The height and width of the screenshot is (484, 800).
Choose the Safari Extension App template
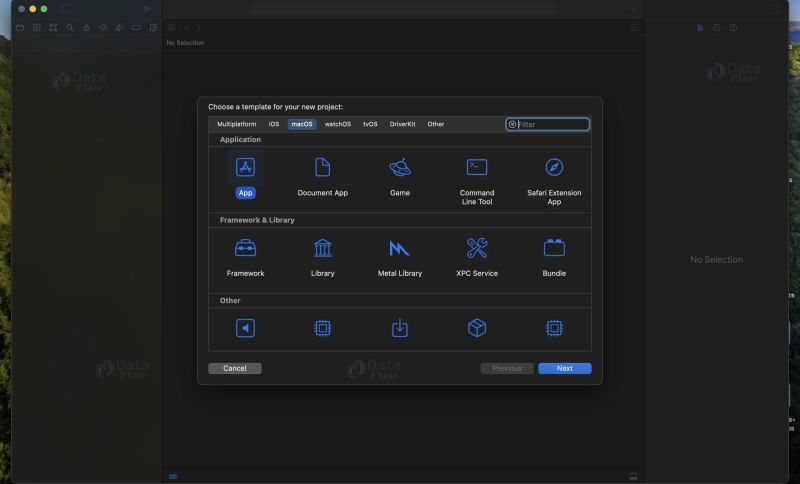pyautogui.click(x=554, y=181)
